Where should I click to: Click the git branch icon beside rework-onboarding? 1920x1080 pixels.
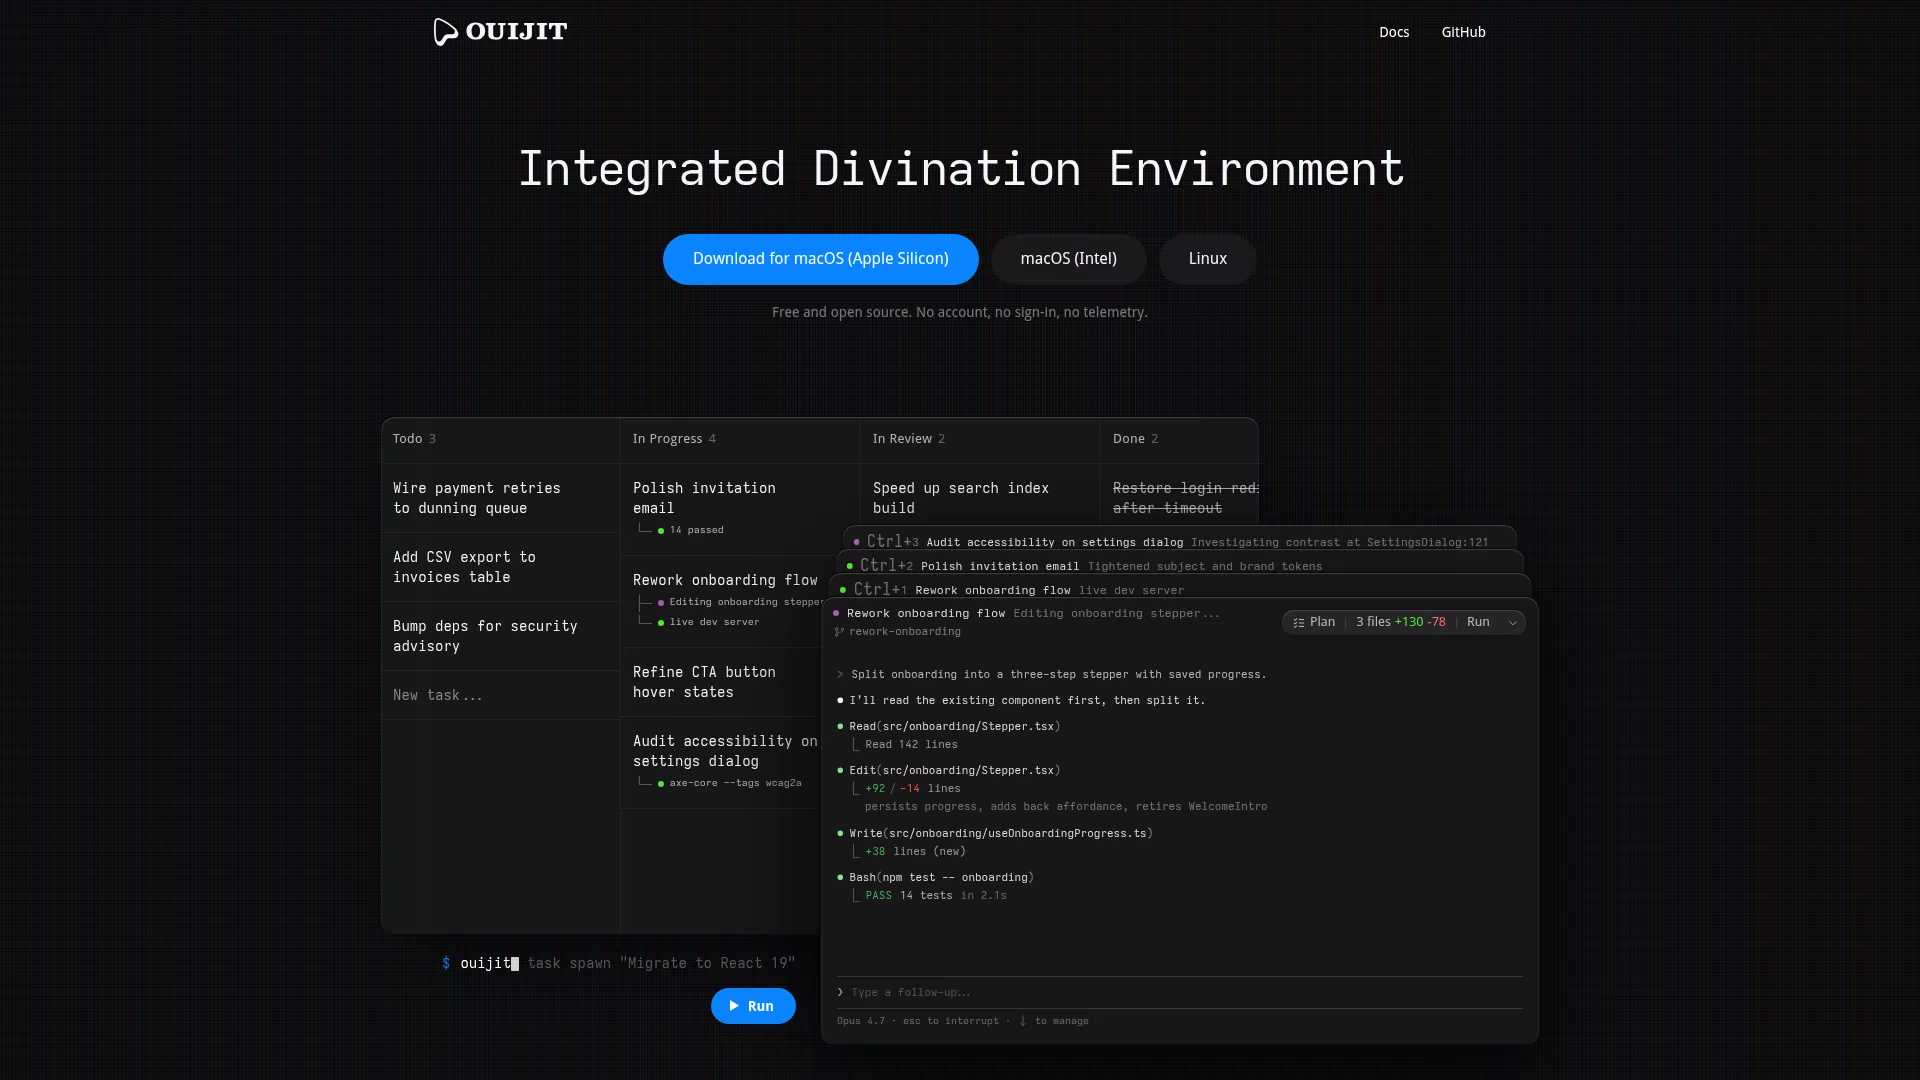point(839,632)
